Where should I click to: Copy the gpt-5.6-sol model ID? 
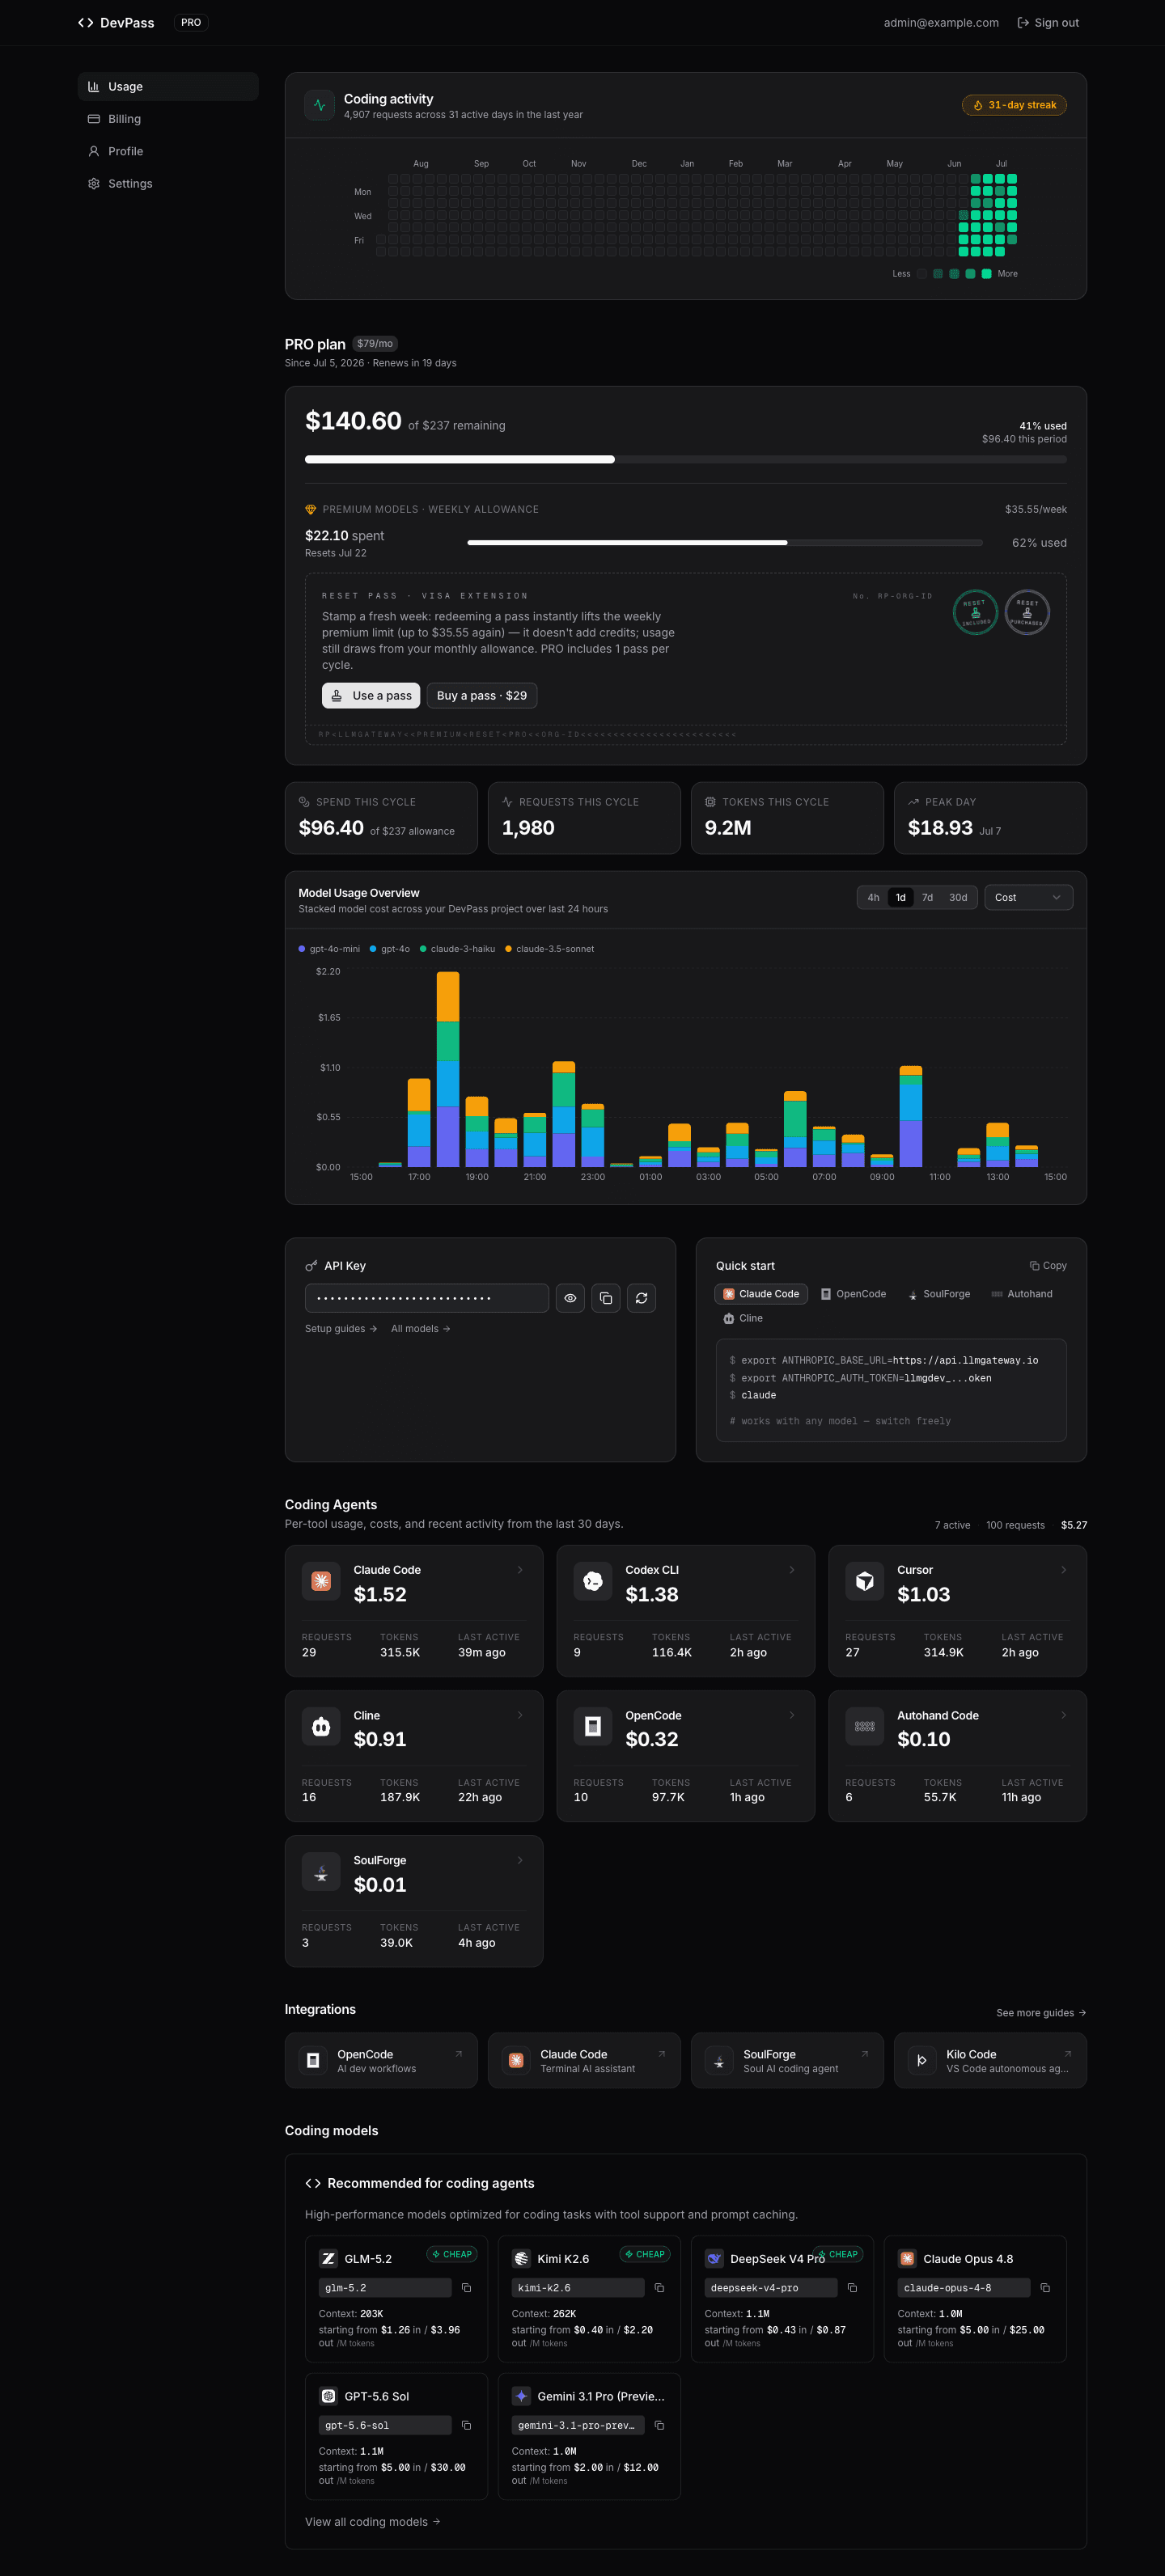(x=466, y=2425)
